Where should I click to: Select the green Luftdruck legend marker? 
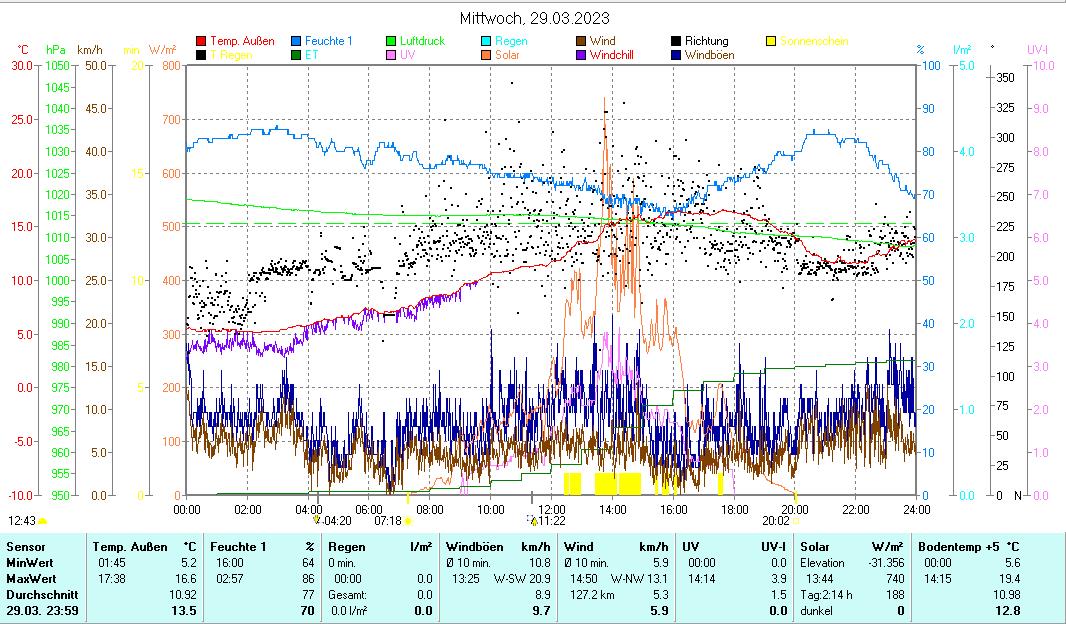[x=392, y=42]
